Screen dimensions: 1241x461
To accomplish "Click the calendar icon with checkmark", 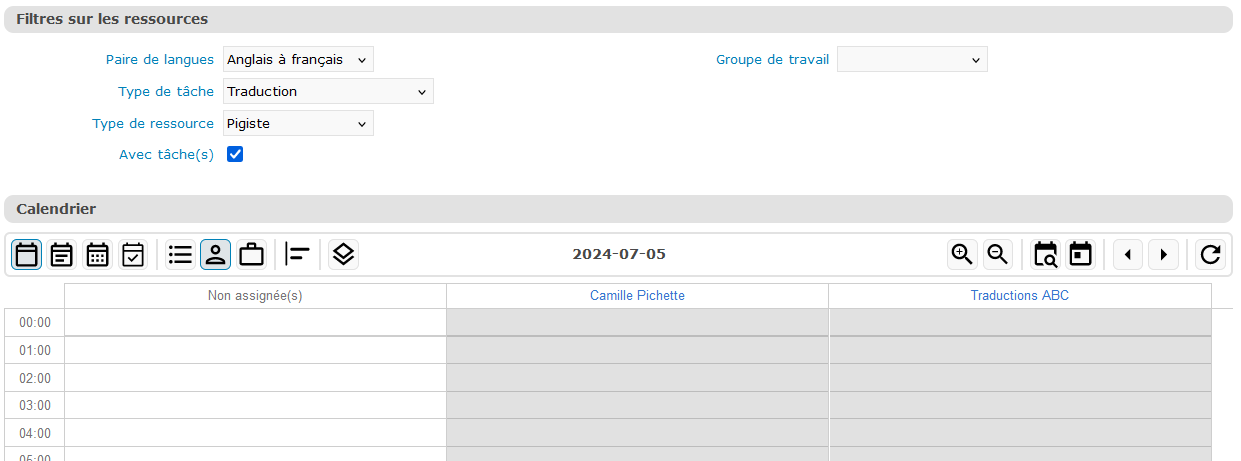I will click(x=133, y=255).
